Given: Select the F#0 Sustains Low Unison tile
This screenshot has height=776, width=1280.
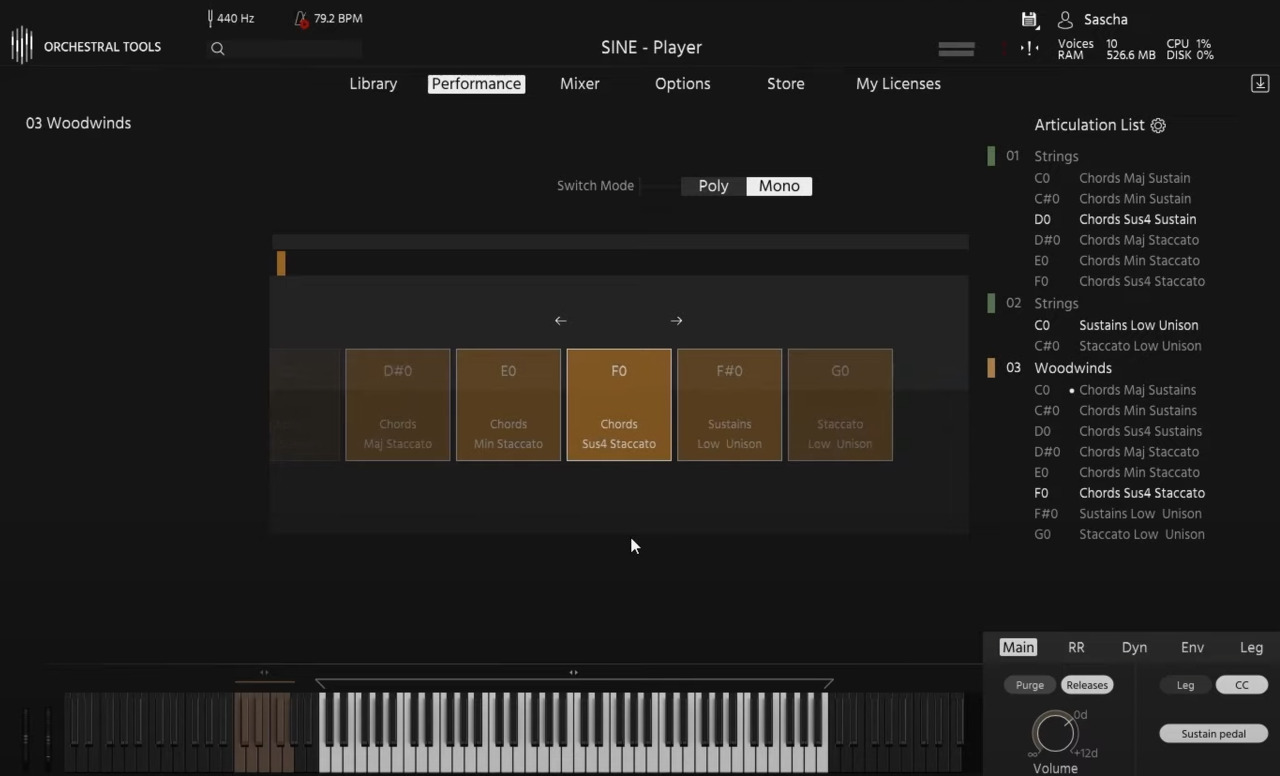Looking at the screenshot, I should (x=729, y=405).
